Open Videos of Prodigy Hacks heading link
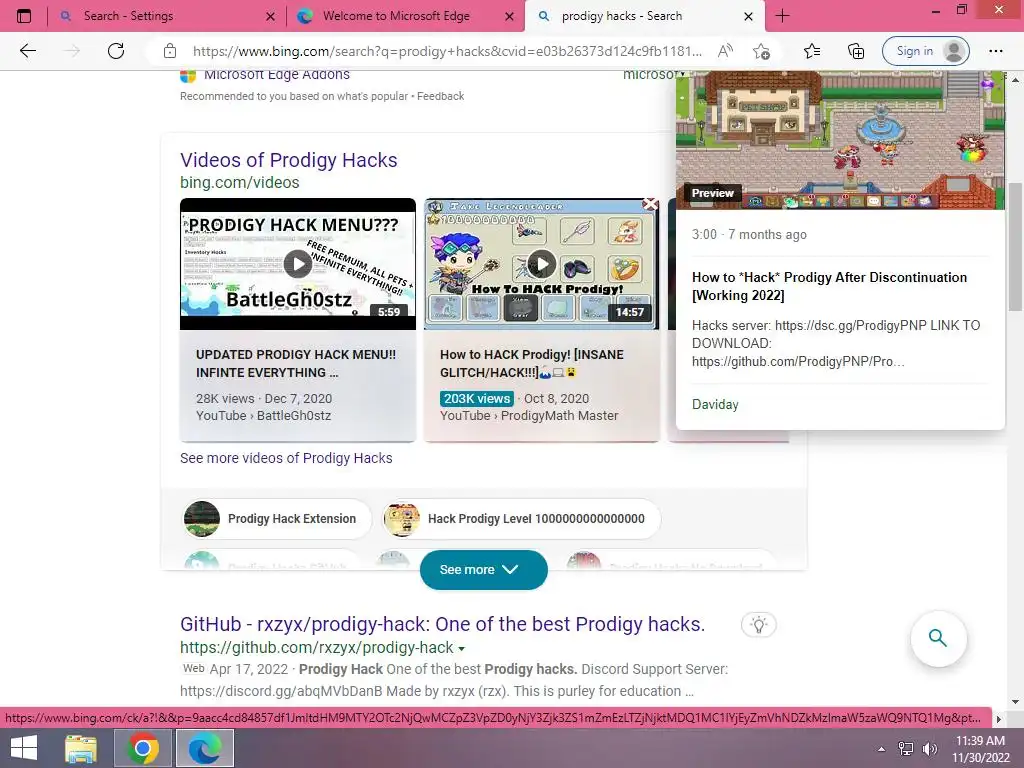 pos(289,160)
